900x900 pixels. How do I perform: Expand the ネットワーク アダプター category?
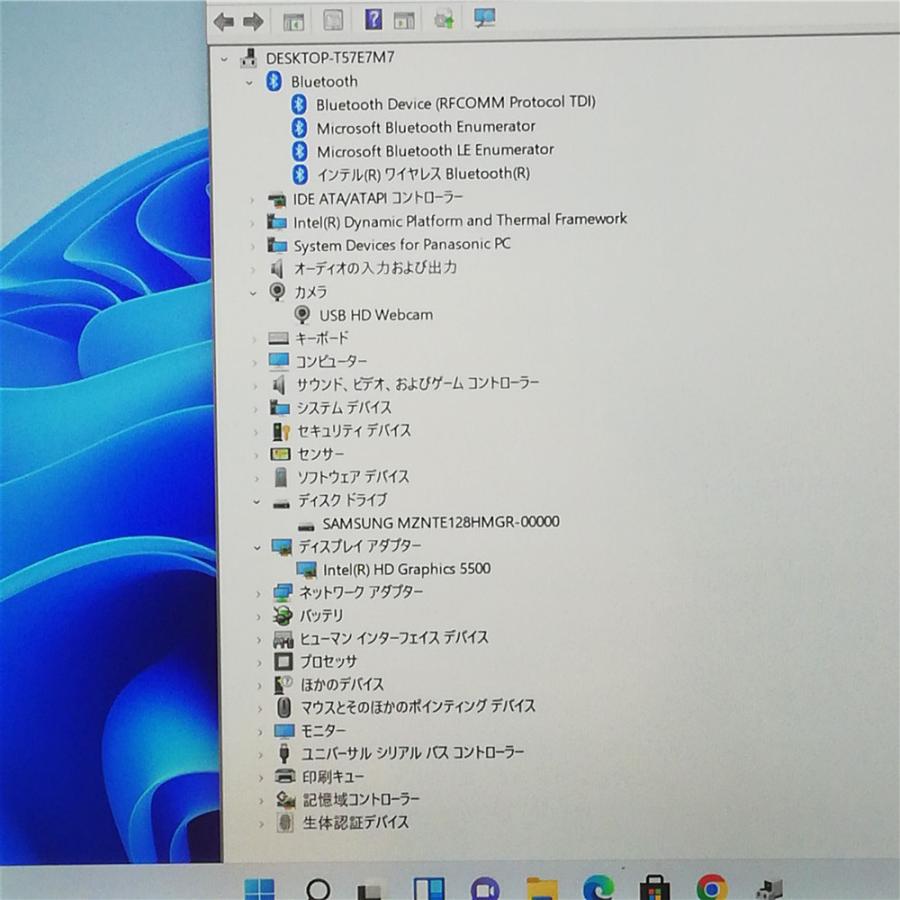(x=258, y=594)
